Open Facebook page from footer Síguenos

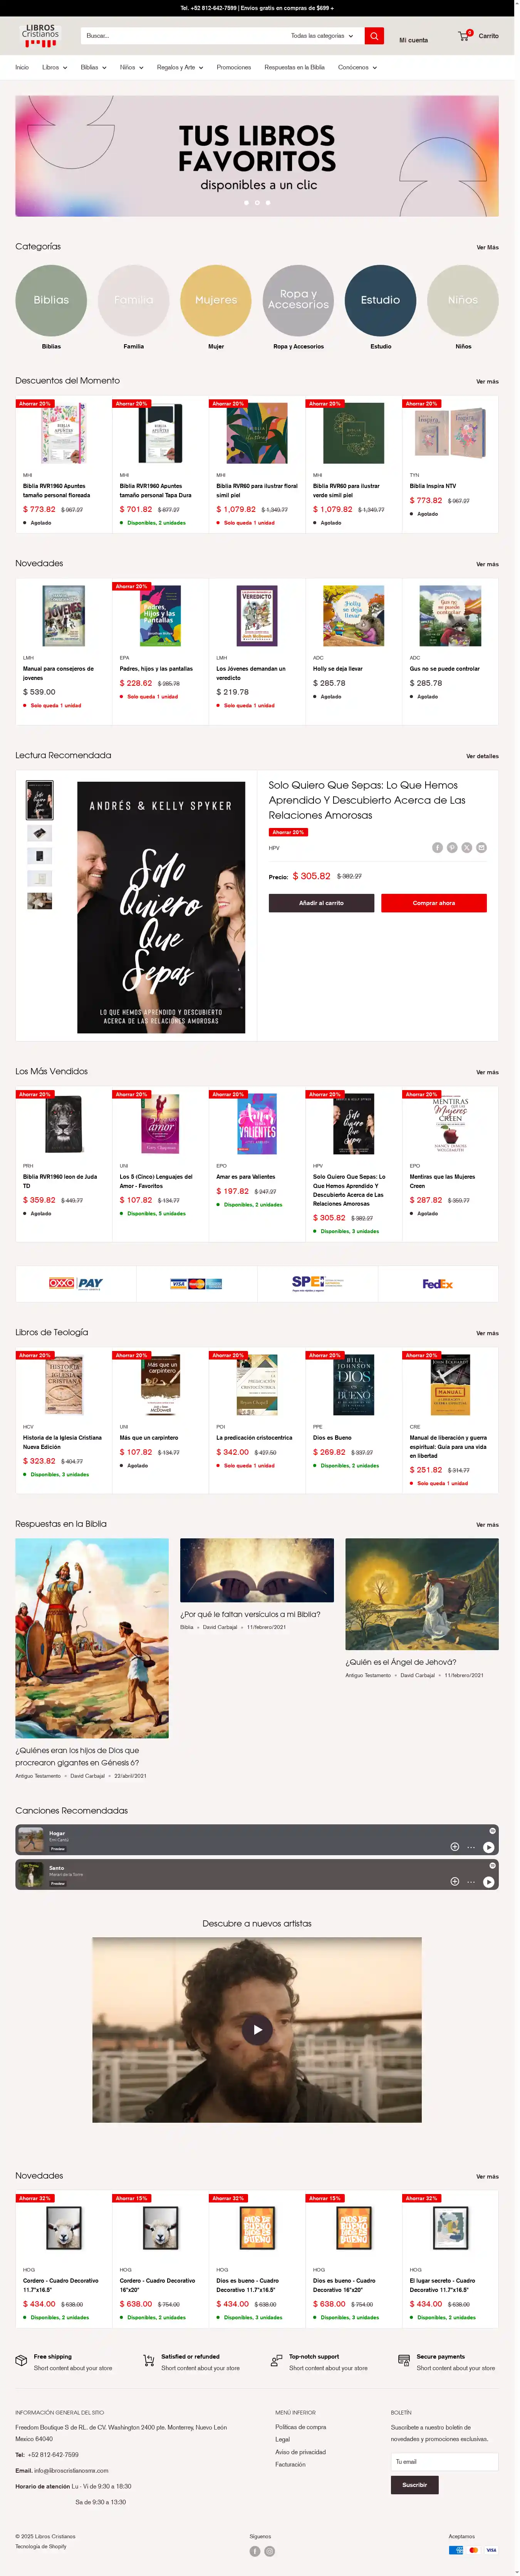[255, 2551]
